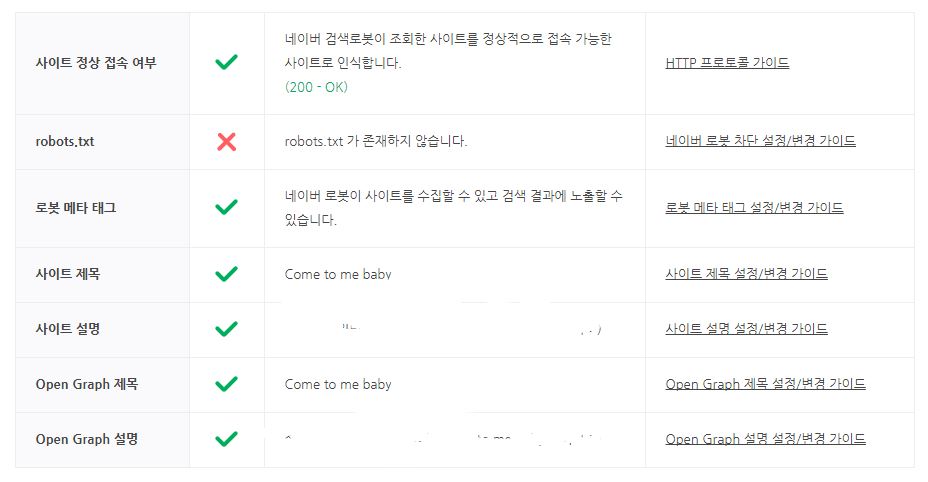Open 사이트 설명 설정/변경 가이드 link

(x=746, y=328)
